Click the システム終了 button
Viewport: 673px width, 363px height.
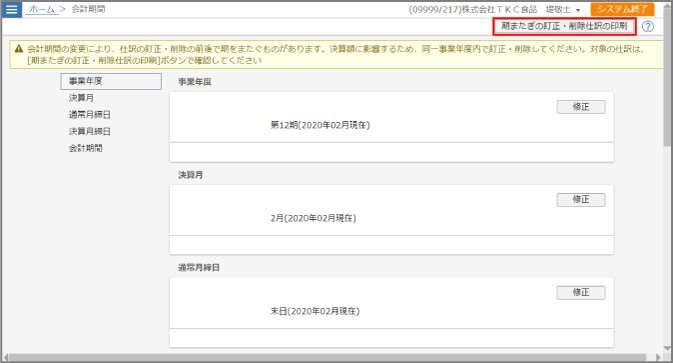pyautogui.click(x=622, y=9)
